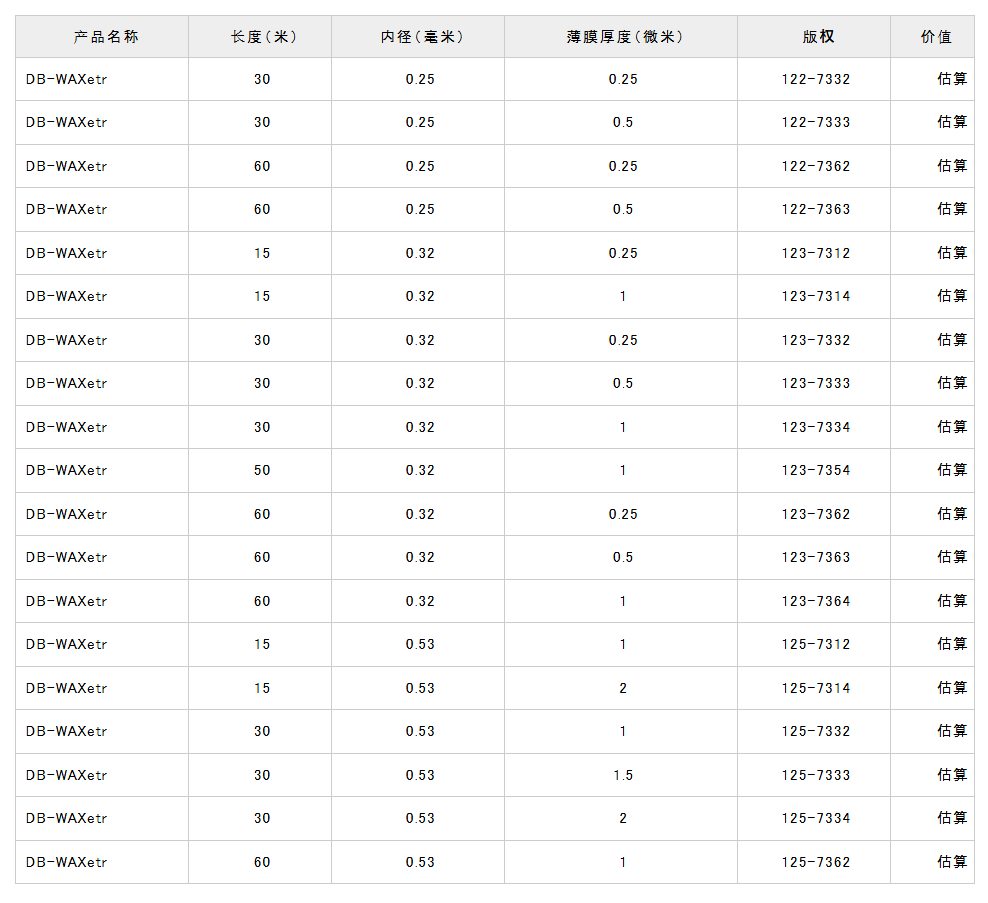Click part number 123-7312
Viewport: 988px width, 903px height.
(816, 253)
